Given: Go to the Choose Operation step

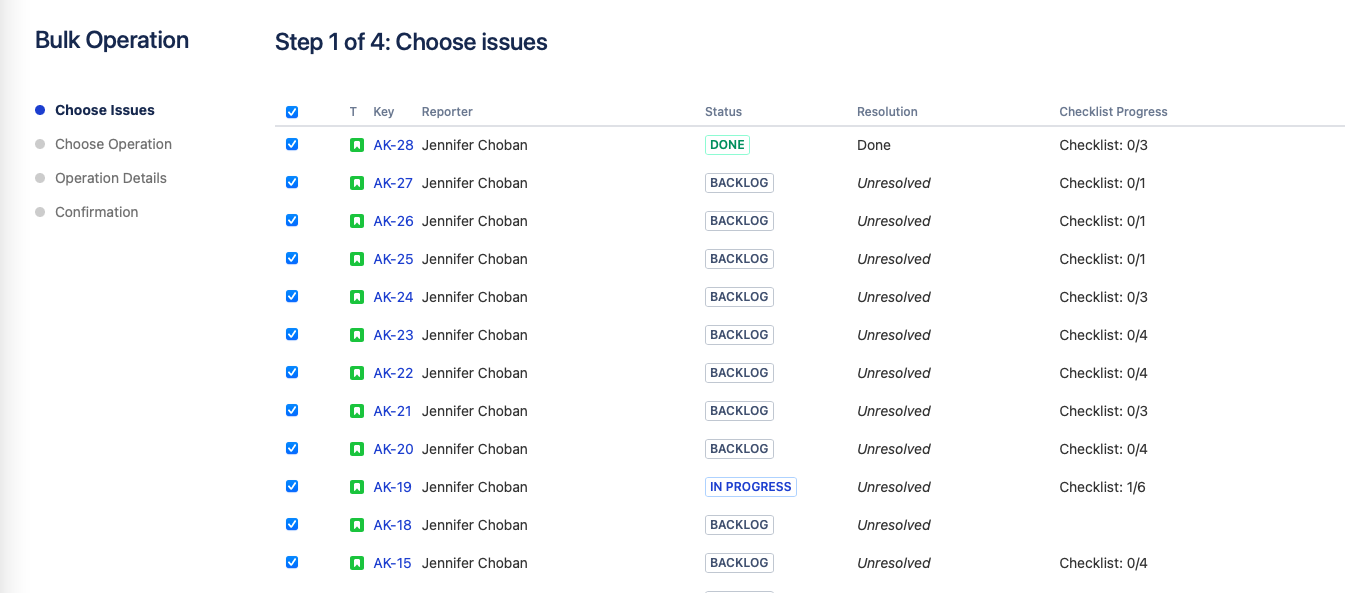Looking at the screenshot, I should pyautogui.click(x=113, y=144).
